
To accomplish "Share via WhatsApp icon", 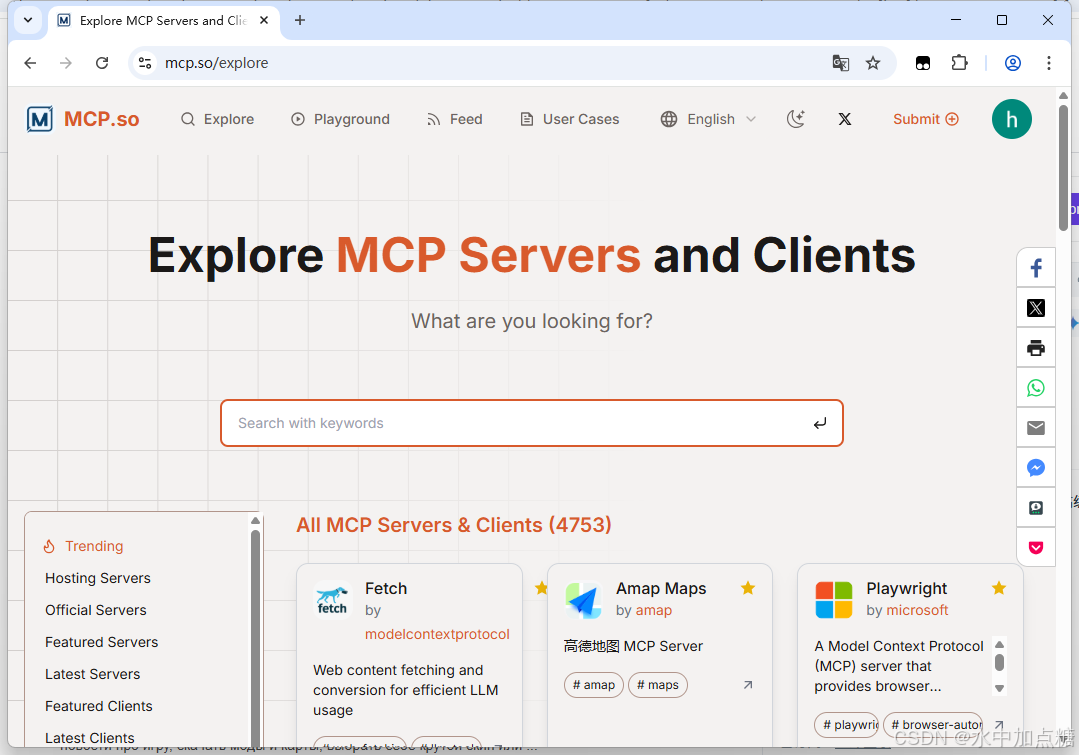I will click(1036, 387).
